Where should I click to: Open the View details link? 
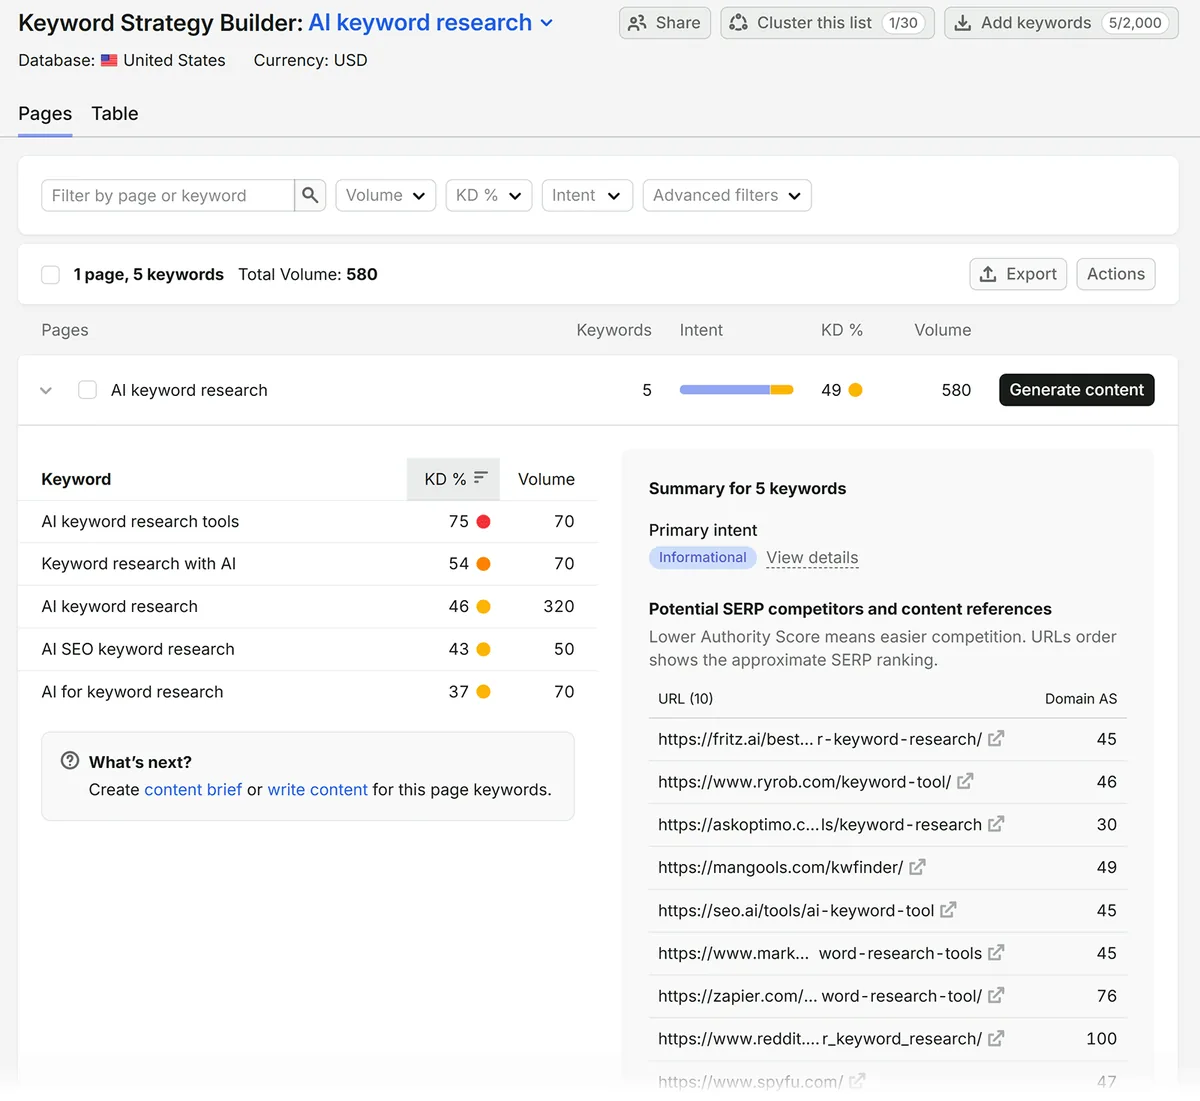click(x=812, y=558)
